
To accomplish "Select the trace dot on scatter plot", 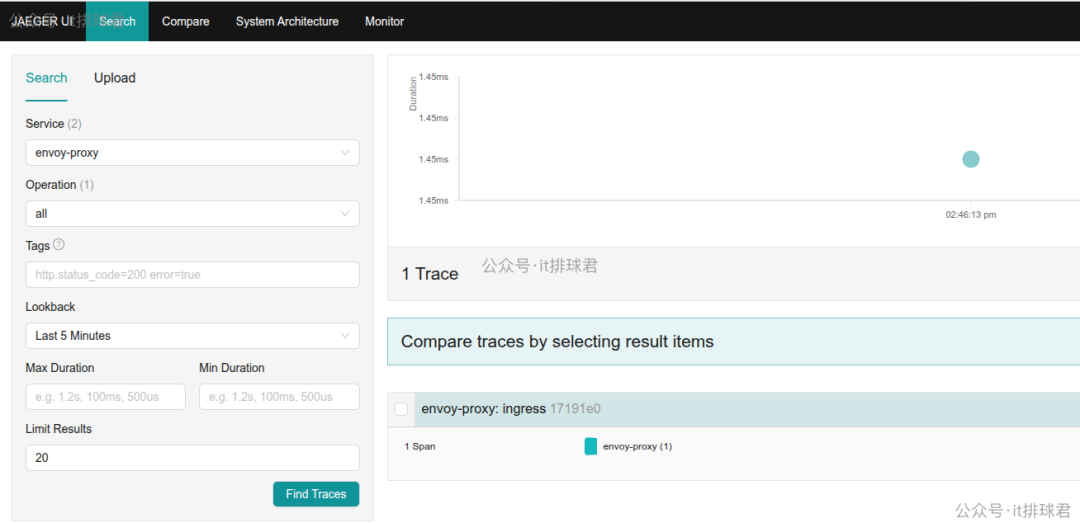I will [970, 159].
